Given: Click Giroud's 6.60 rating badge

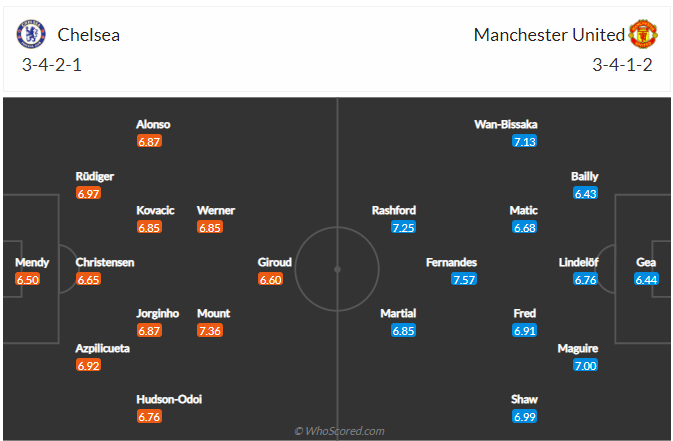Looking at the screenshot, I should coord(271,279).
